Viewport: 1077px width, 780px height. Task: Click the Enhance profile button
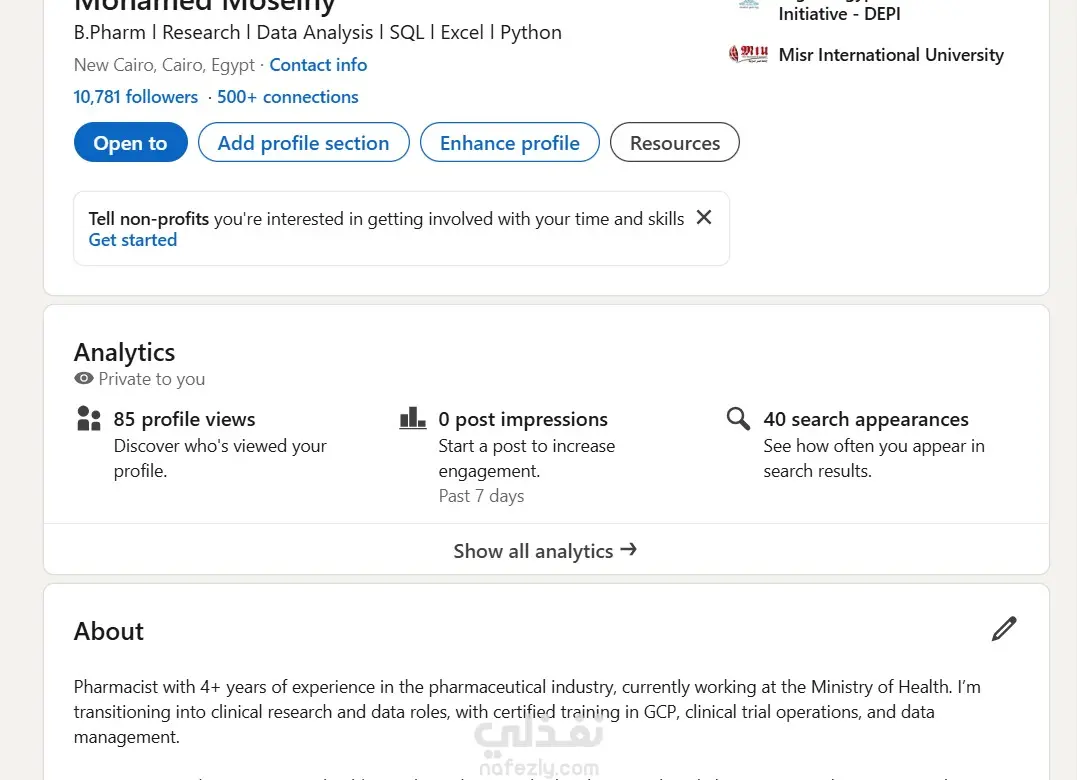(x=509, y=142)
